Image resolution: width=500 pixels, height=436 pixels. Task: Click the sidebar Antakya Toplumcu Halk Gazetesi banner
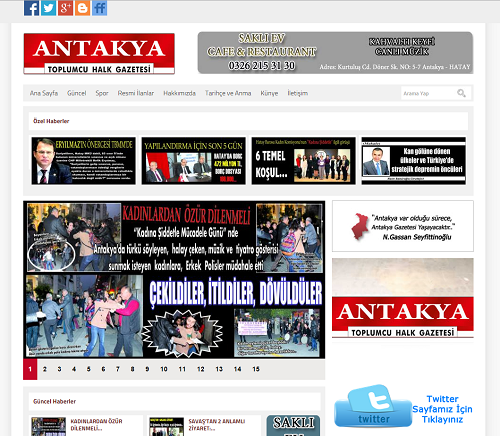(x=403, y=298)
